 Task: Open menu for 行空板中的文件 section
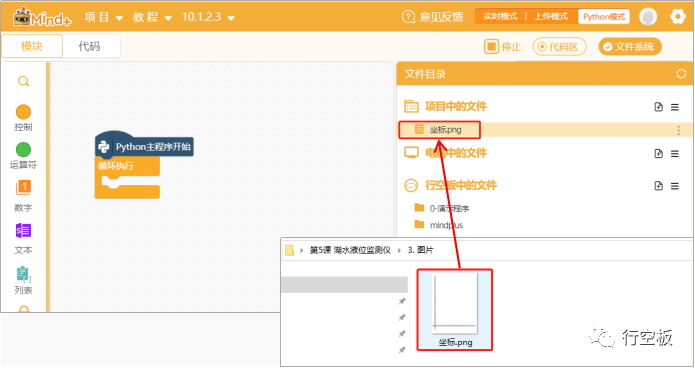[675, 186]
